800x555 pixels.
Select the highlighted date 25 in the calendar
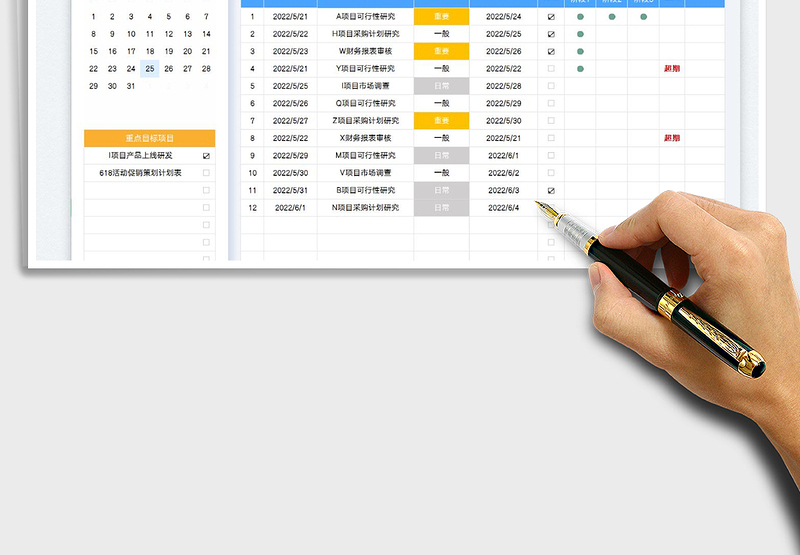coord(149,68)
